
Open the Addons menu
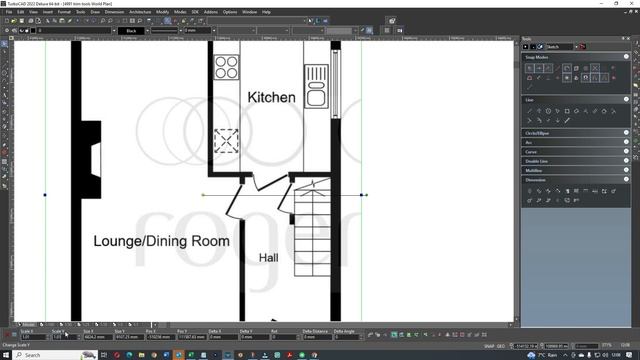pos(211,12)
